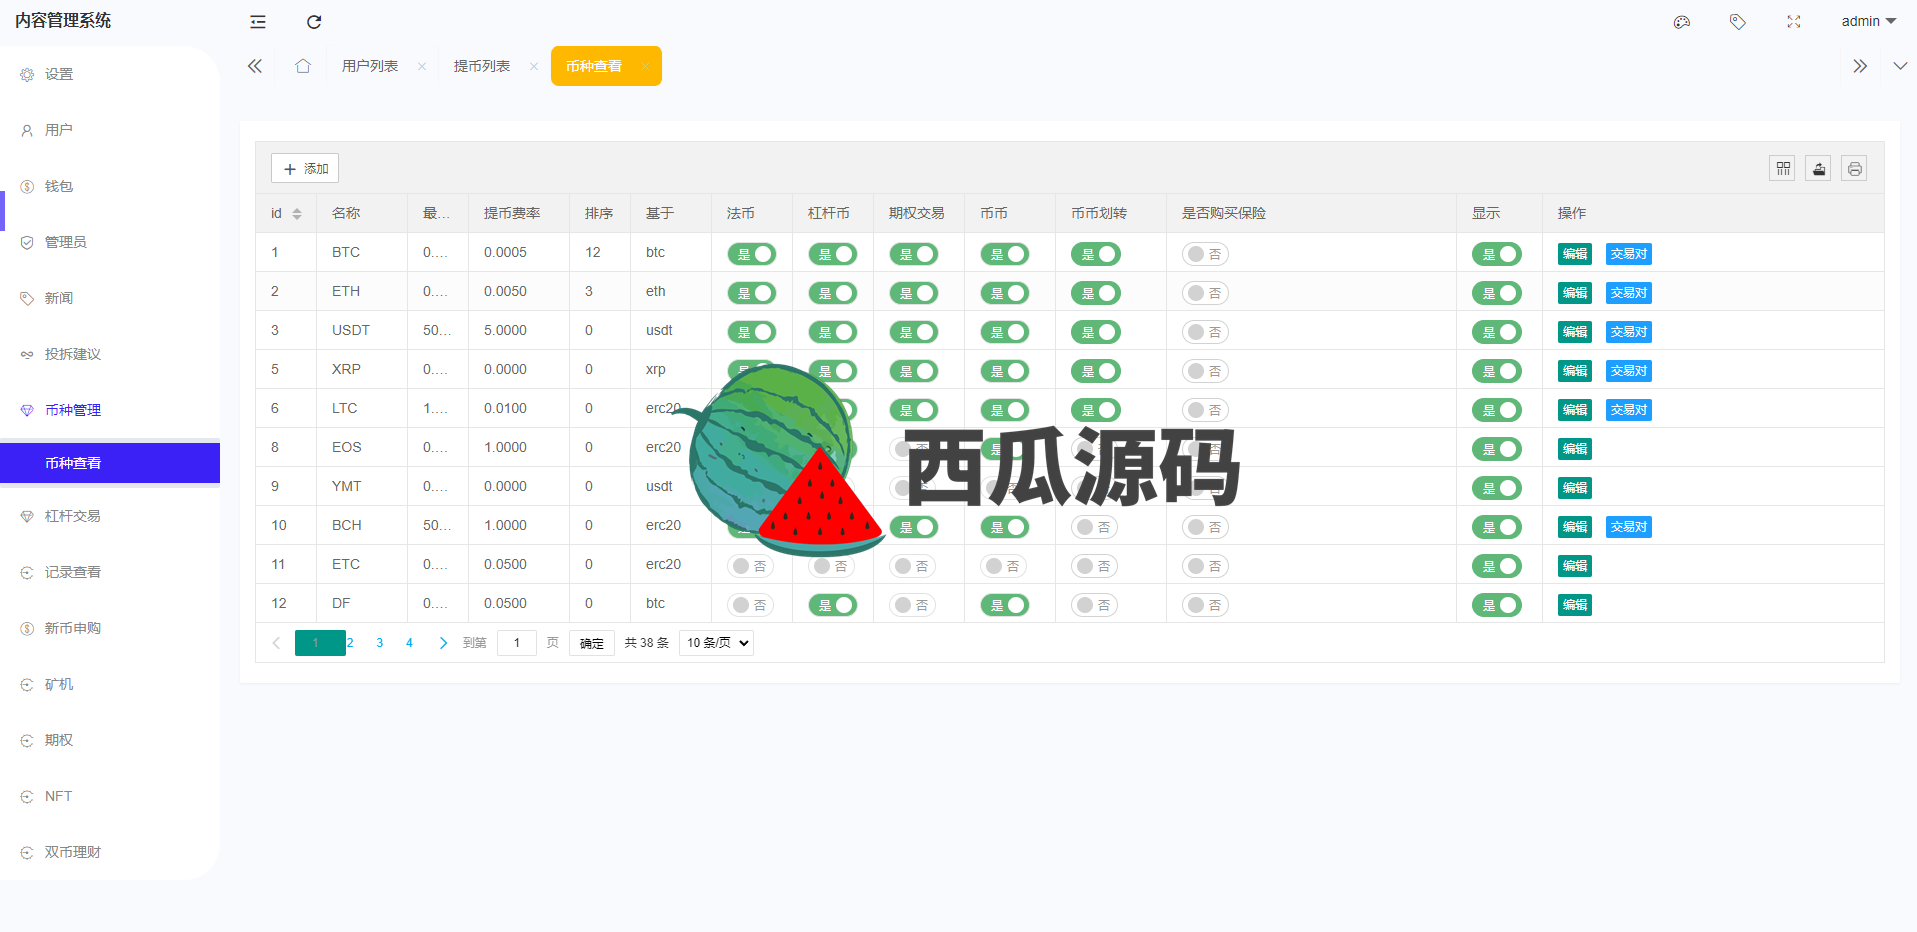Toggle 币币划转 switch for LTC
The image size is (1917, 932).
[1096, 410]
